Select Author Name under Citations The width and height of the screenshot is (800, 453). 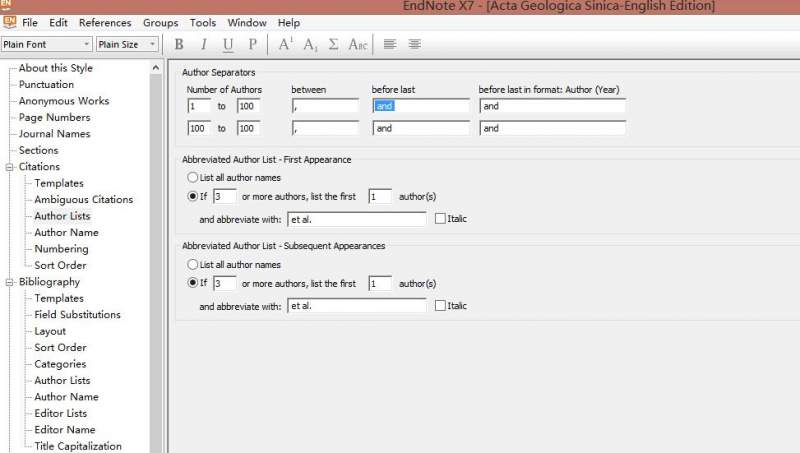[66, 233]
